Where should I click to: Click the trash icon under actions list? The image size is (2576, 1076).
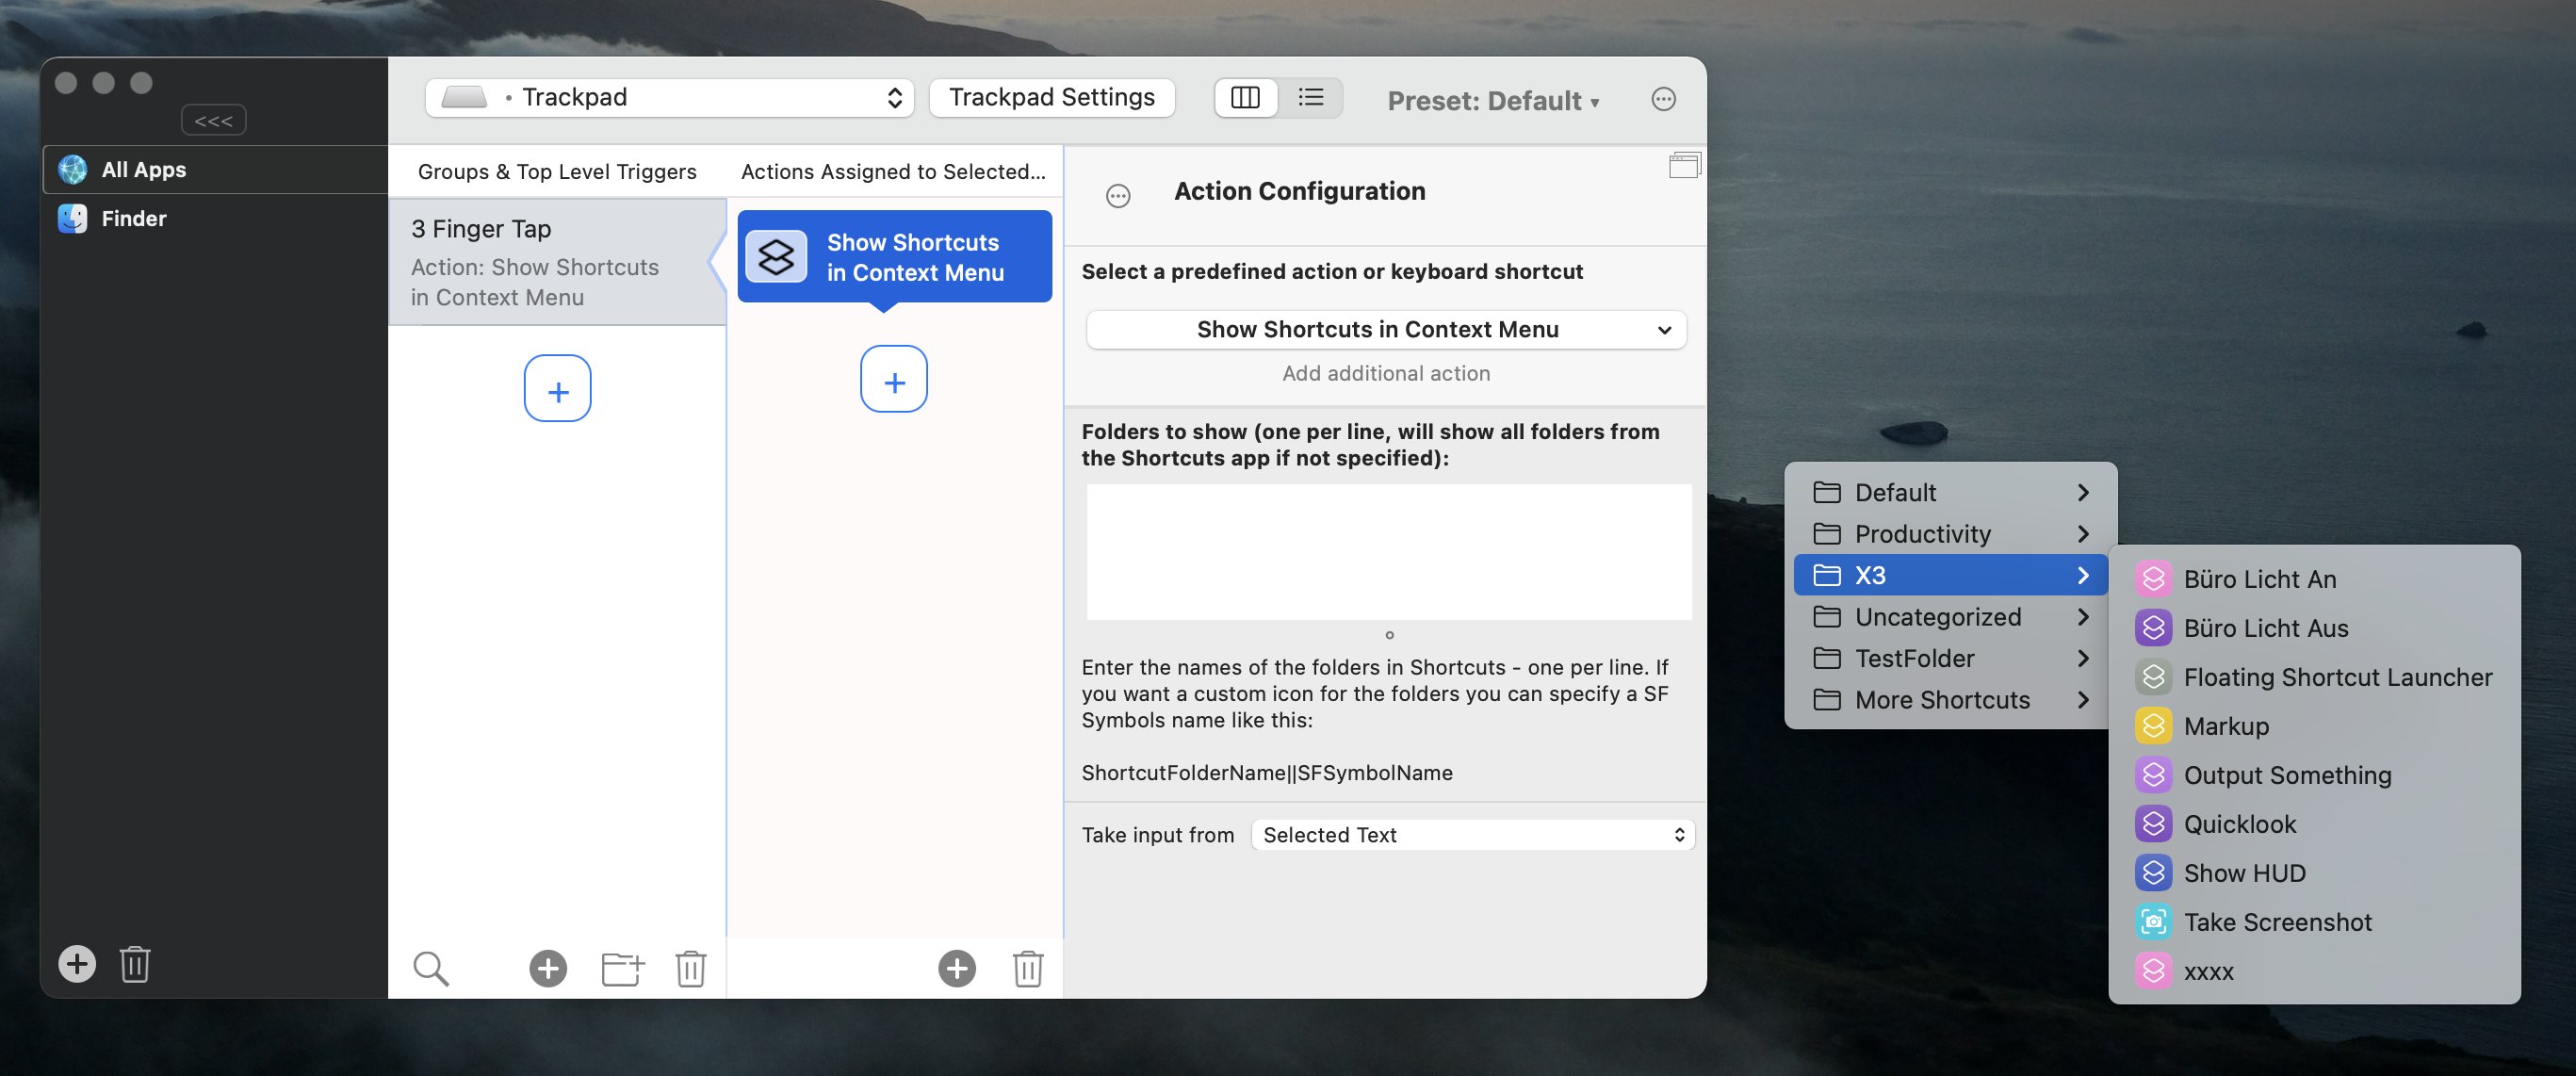point(1028,968)
